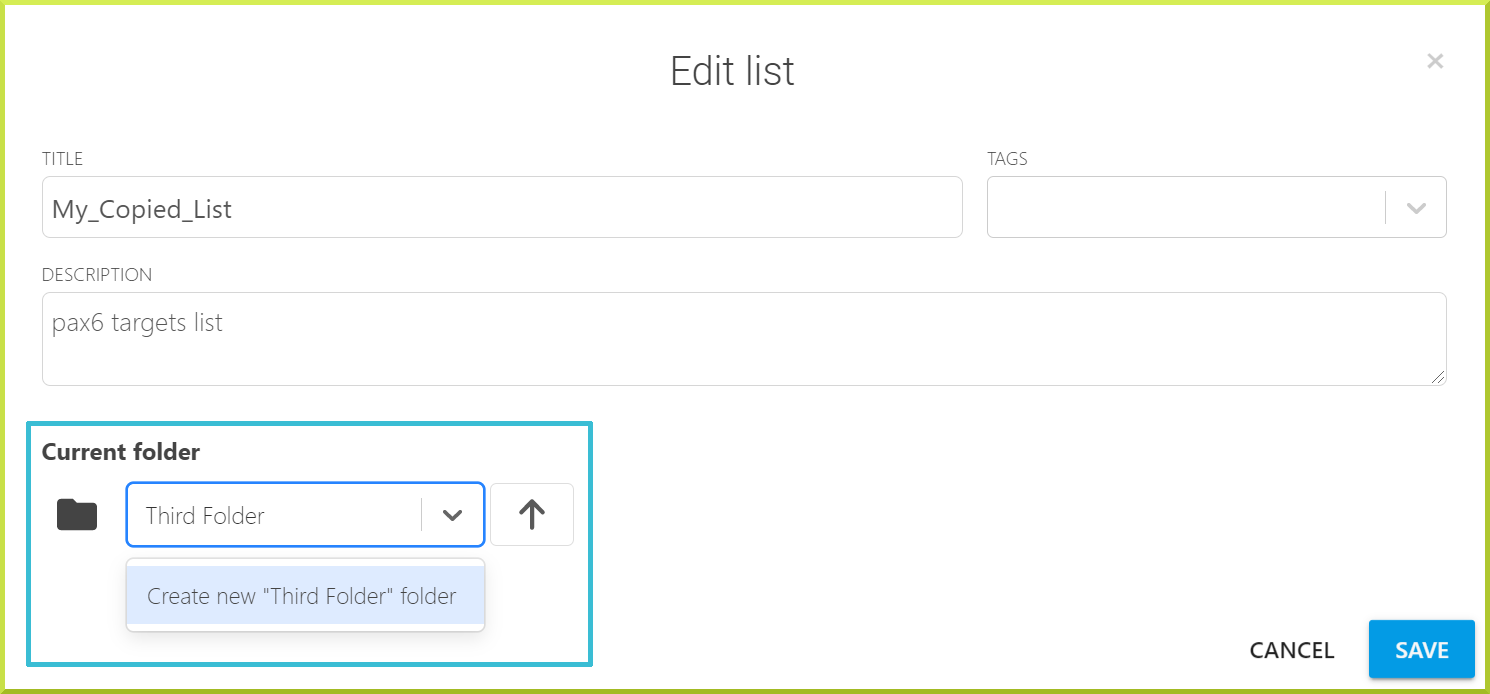
Task: Close the Edit list dialog with X
Action: [1435, 61]
